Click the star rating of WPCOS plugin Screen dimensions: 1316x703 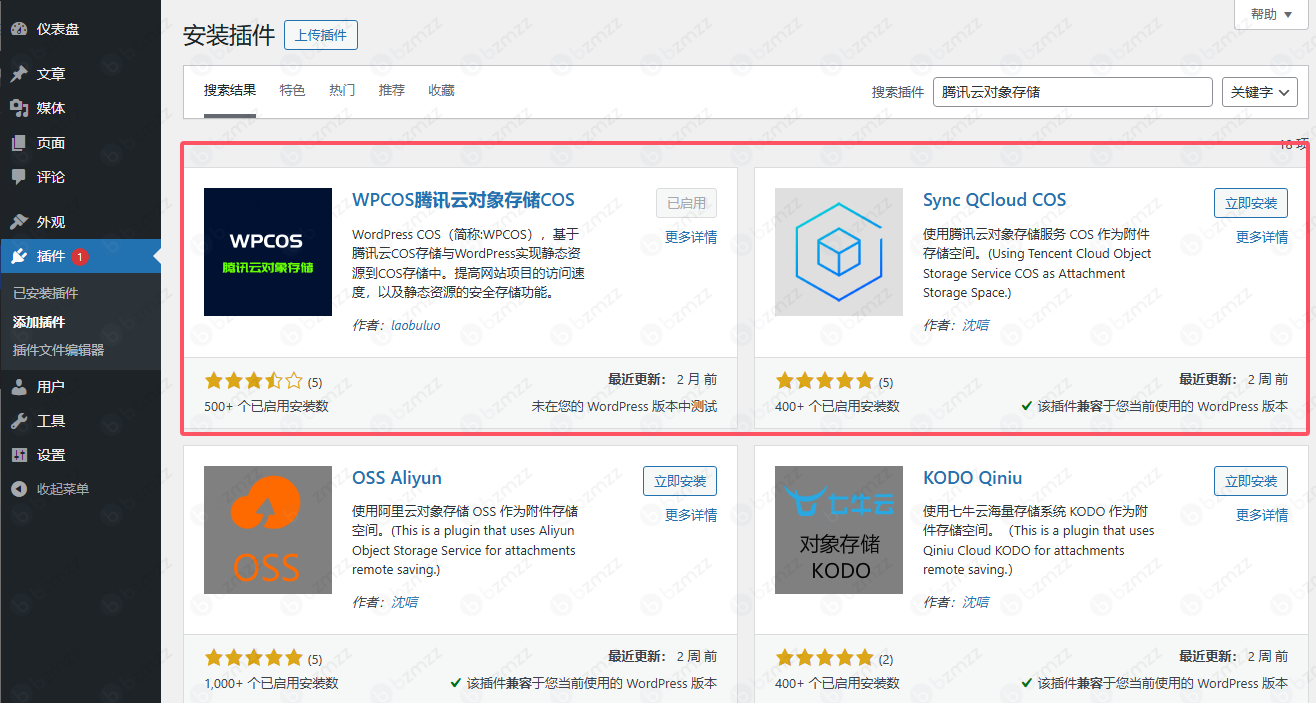pyautogui.click(x=254, y=381)
